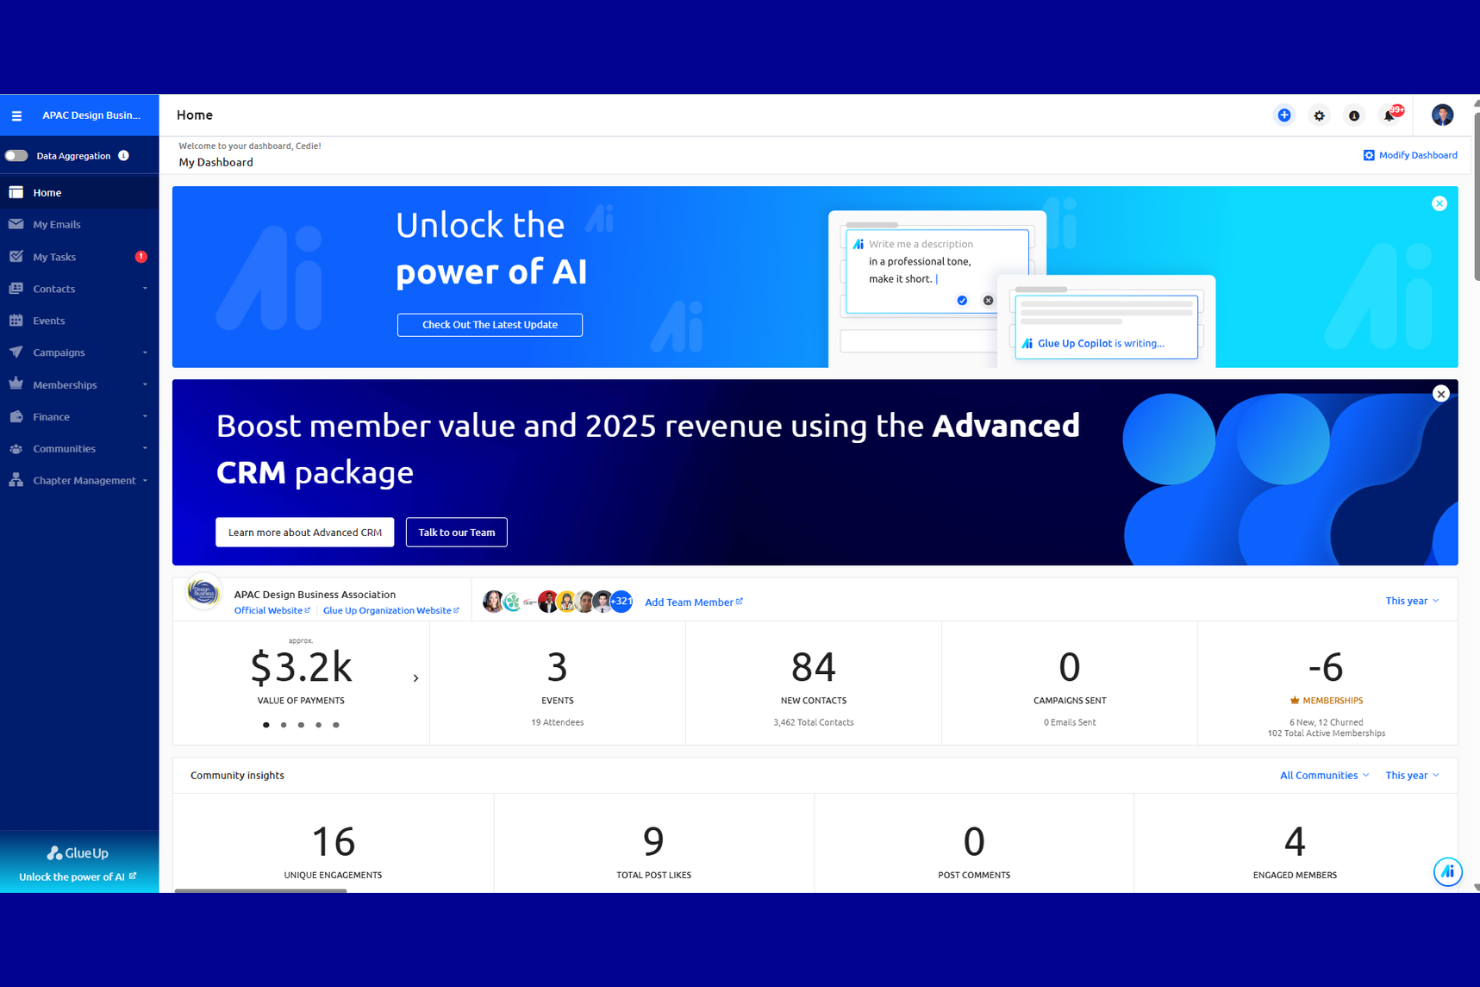The image size is (1480, 987).
Task: Open the user profile avatar menu
Action: click(1442, 115)
